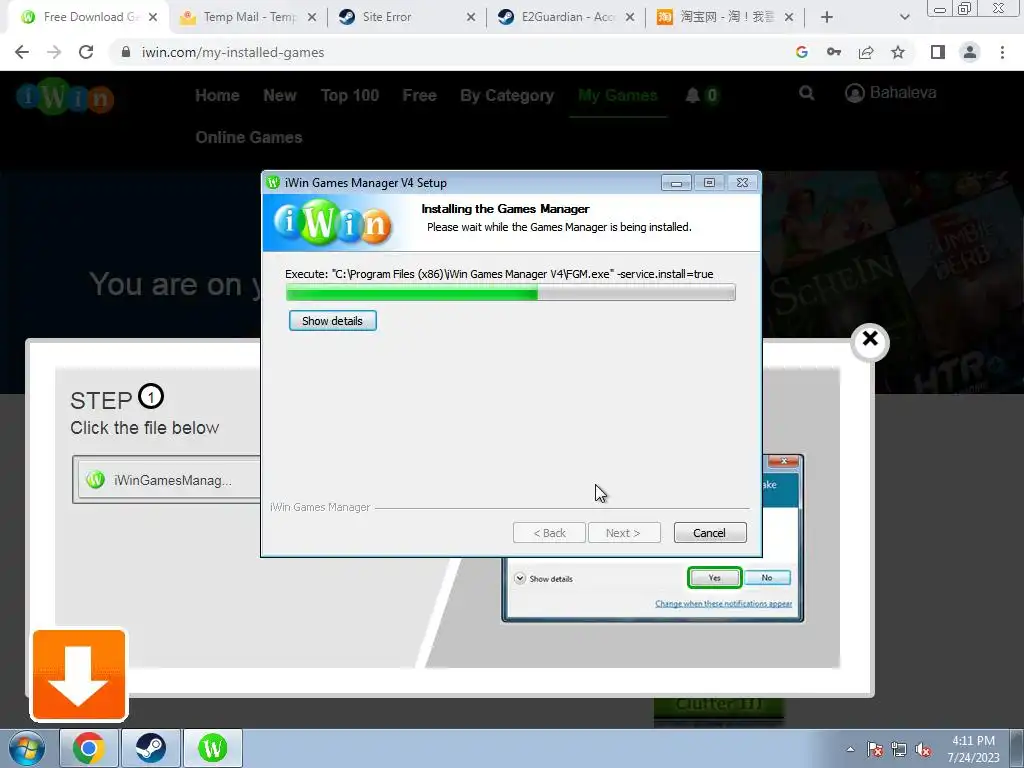This screenshot has width=1024, height=768.
Task: Click No in the sample dialog image
Action: click(767, 578)
